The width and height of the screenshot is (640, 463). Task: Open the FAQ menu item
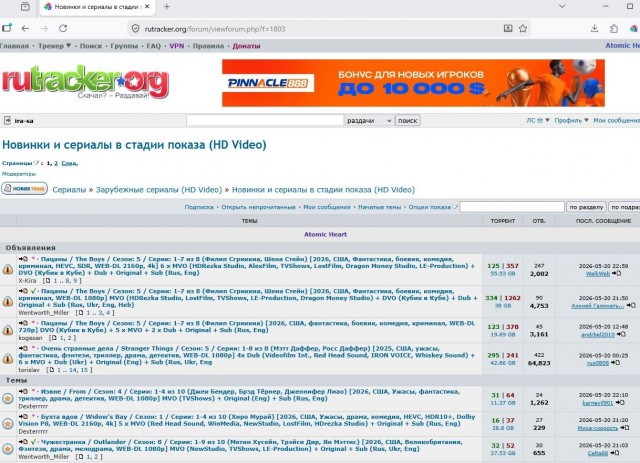click(x=153, y=46)
